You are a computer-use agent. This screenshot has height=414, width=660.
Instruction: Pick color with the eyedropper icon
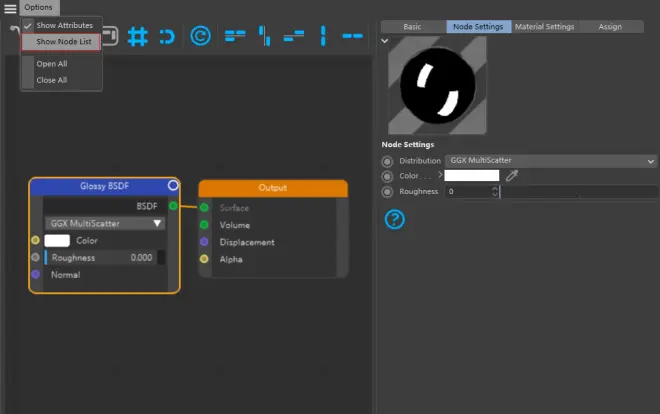(512, 175)
